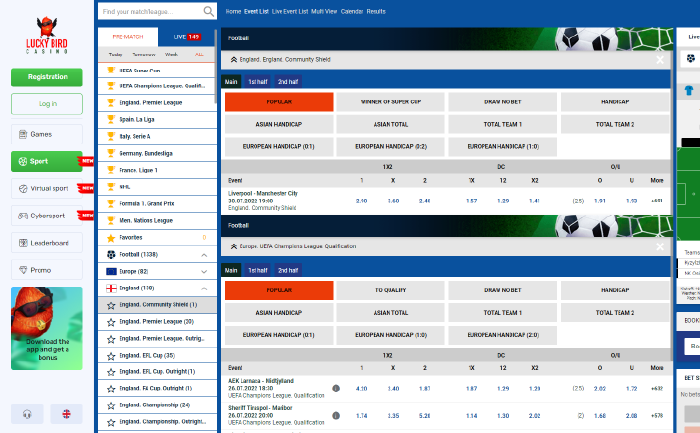Image resolution: width=700 pixels, height=433 pixels.
Task: Click the trophy icon beside Italy. Serie A
Action: 111,136
